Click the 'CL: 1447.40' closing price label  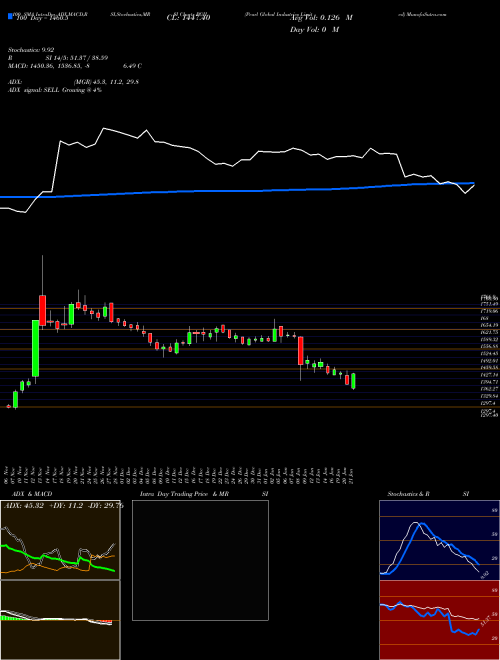tap(188, 18)
